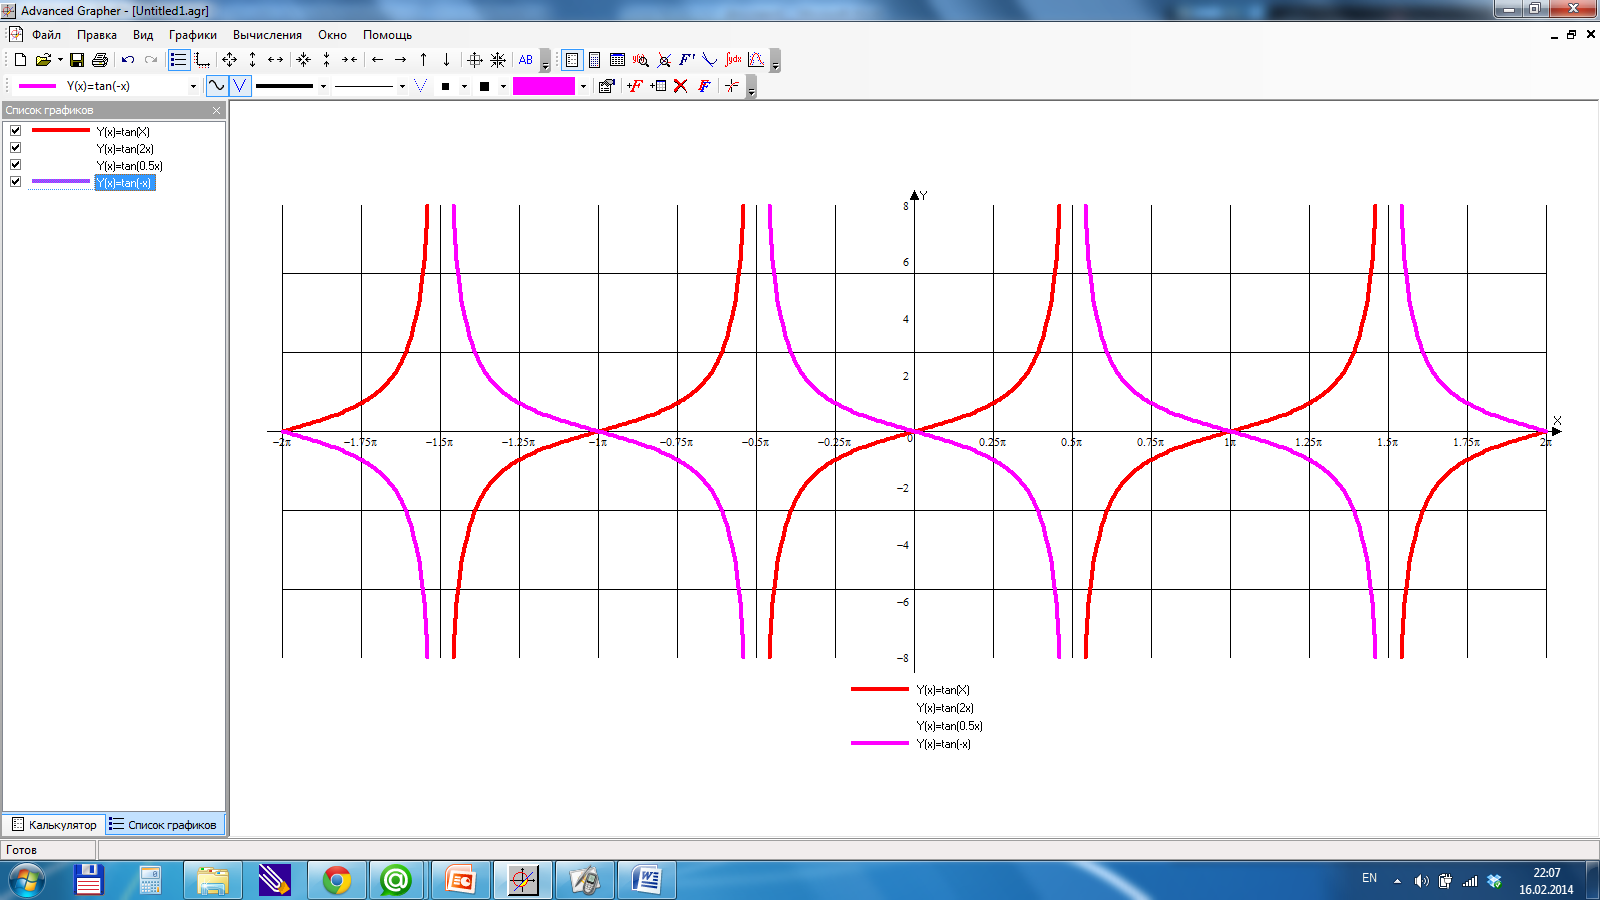Click the volume icon in the system tray
The height and width of the screenshot is (900, 1600).
(1421, 881)
